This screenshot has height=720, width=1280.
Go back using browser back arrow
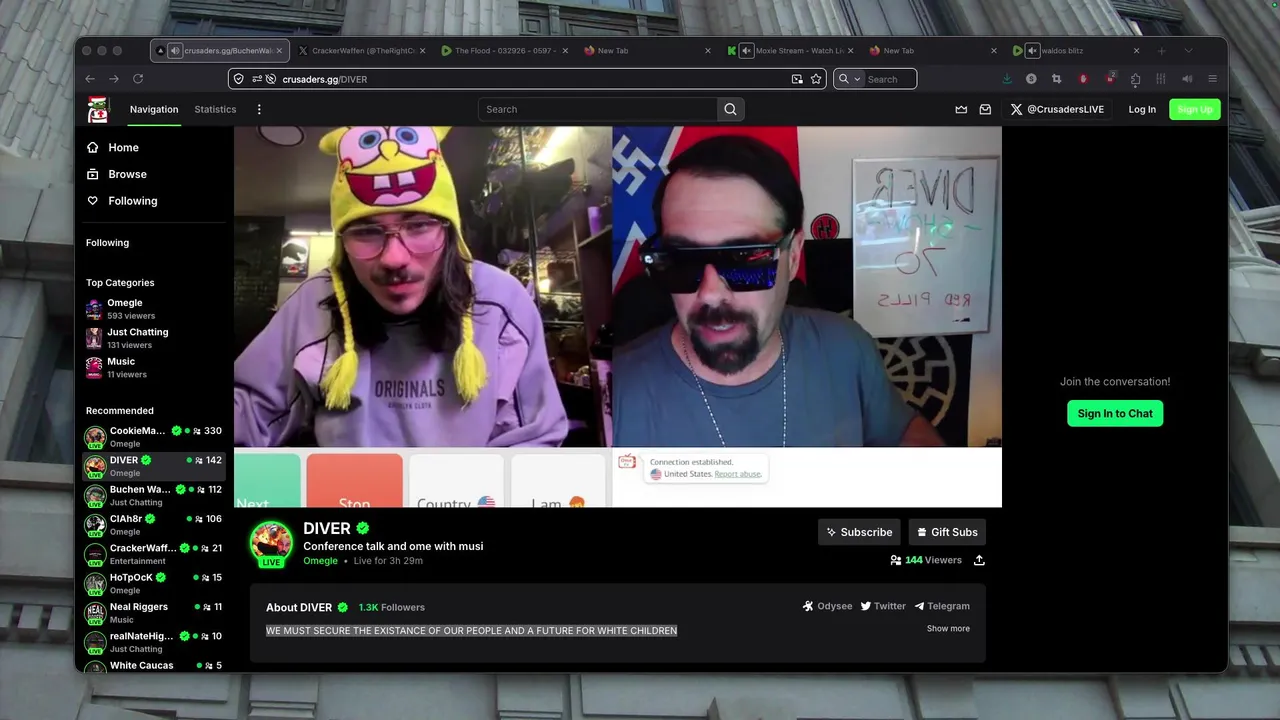pos(90,79)
